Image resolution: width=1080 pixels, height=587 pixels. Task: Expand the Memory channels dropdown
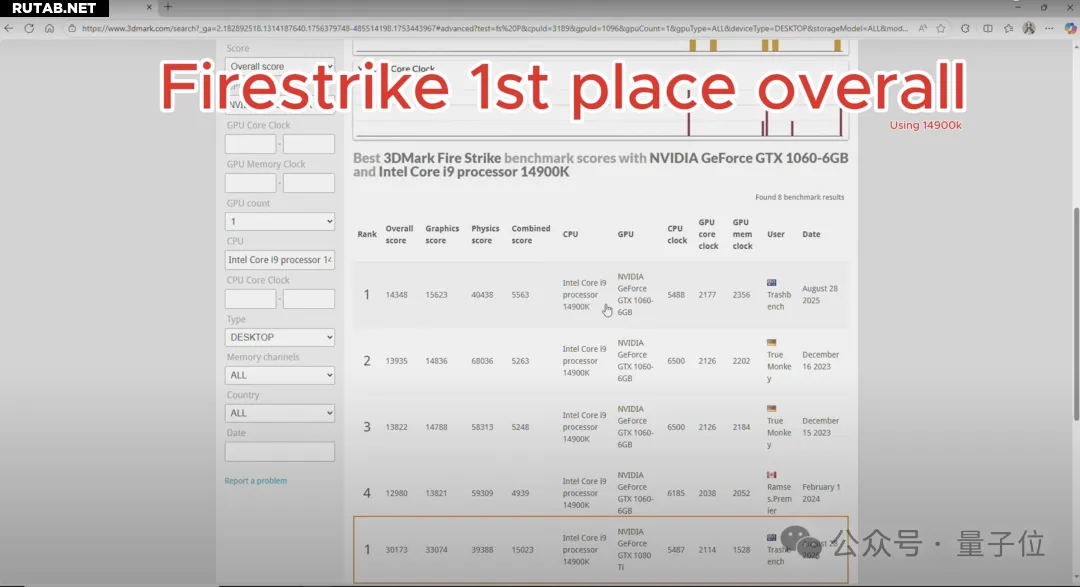[x=280, y=375]
